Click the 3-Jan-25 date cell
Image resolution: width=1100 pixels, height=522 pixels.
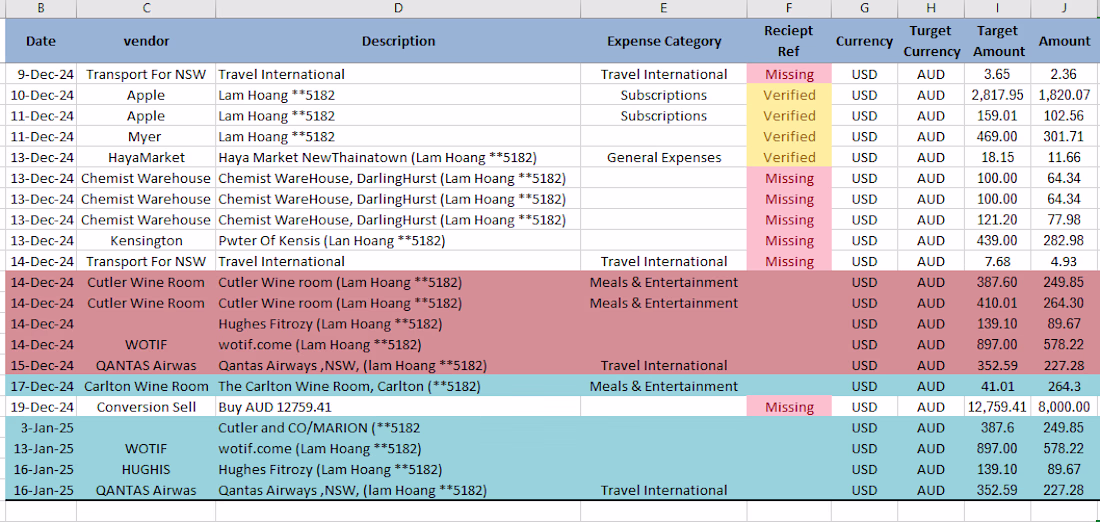(41, 427)
